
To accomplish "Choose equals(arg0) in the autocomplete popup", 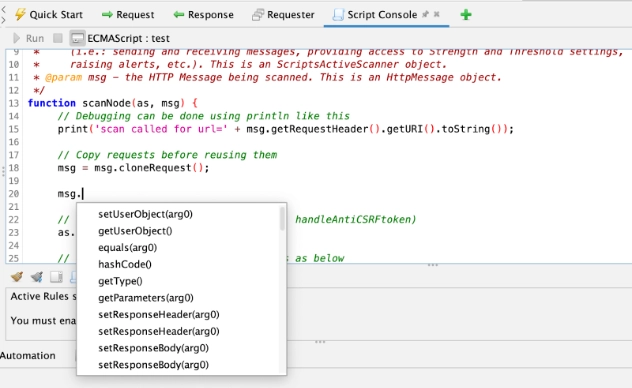I will tap(127, 247).
